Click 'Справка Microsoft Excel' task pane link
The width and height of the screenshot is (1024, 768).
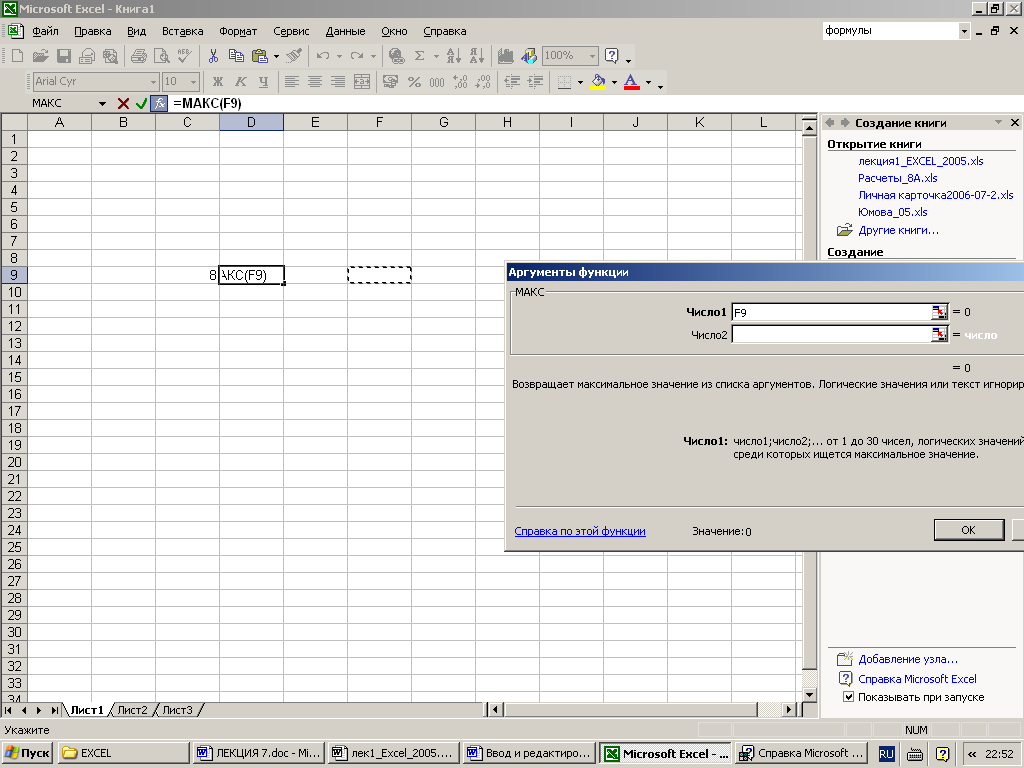(x=917, y=679)
